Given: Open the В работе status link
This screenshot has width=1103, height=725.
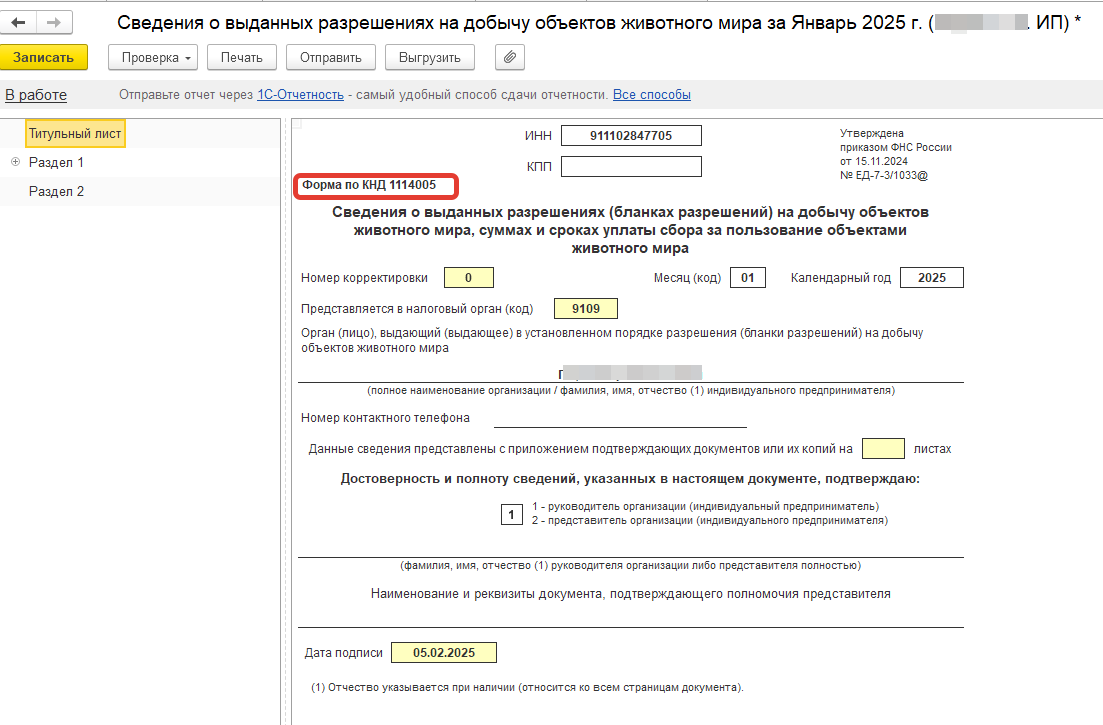Looking at the screenshot, I should [36, 95].
